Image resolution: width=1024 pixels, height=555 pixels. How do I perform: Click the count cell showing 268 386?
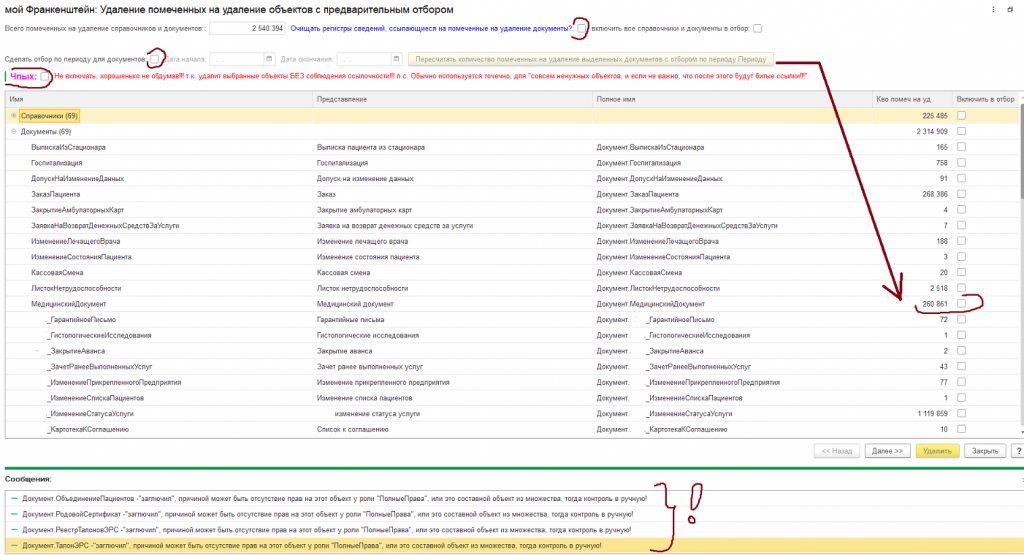(911, 194)
